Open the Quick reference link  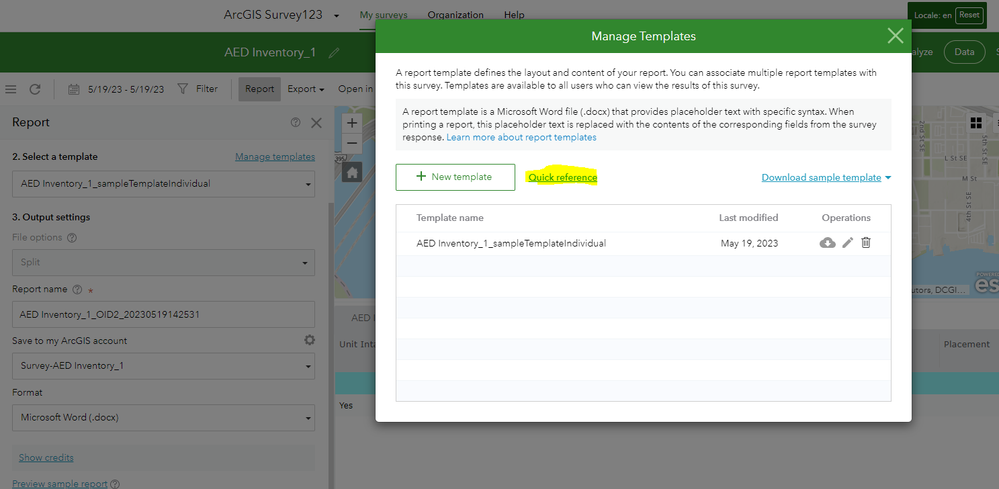click(563, 178)
